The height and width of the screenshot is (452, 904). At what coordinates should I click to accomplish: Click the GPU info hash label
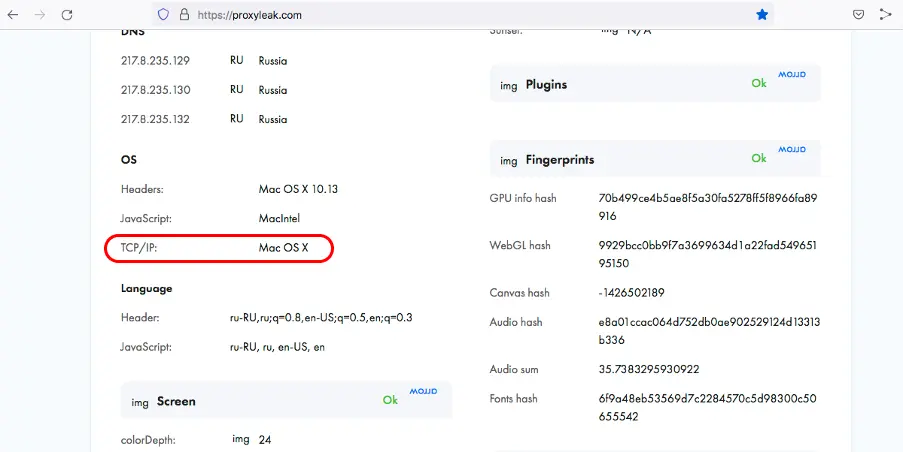tap(523, 198)
